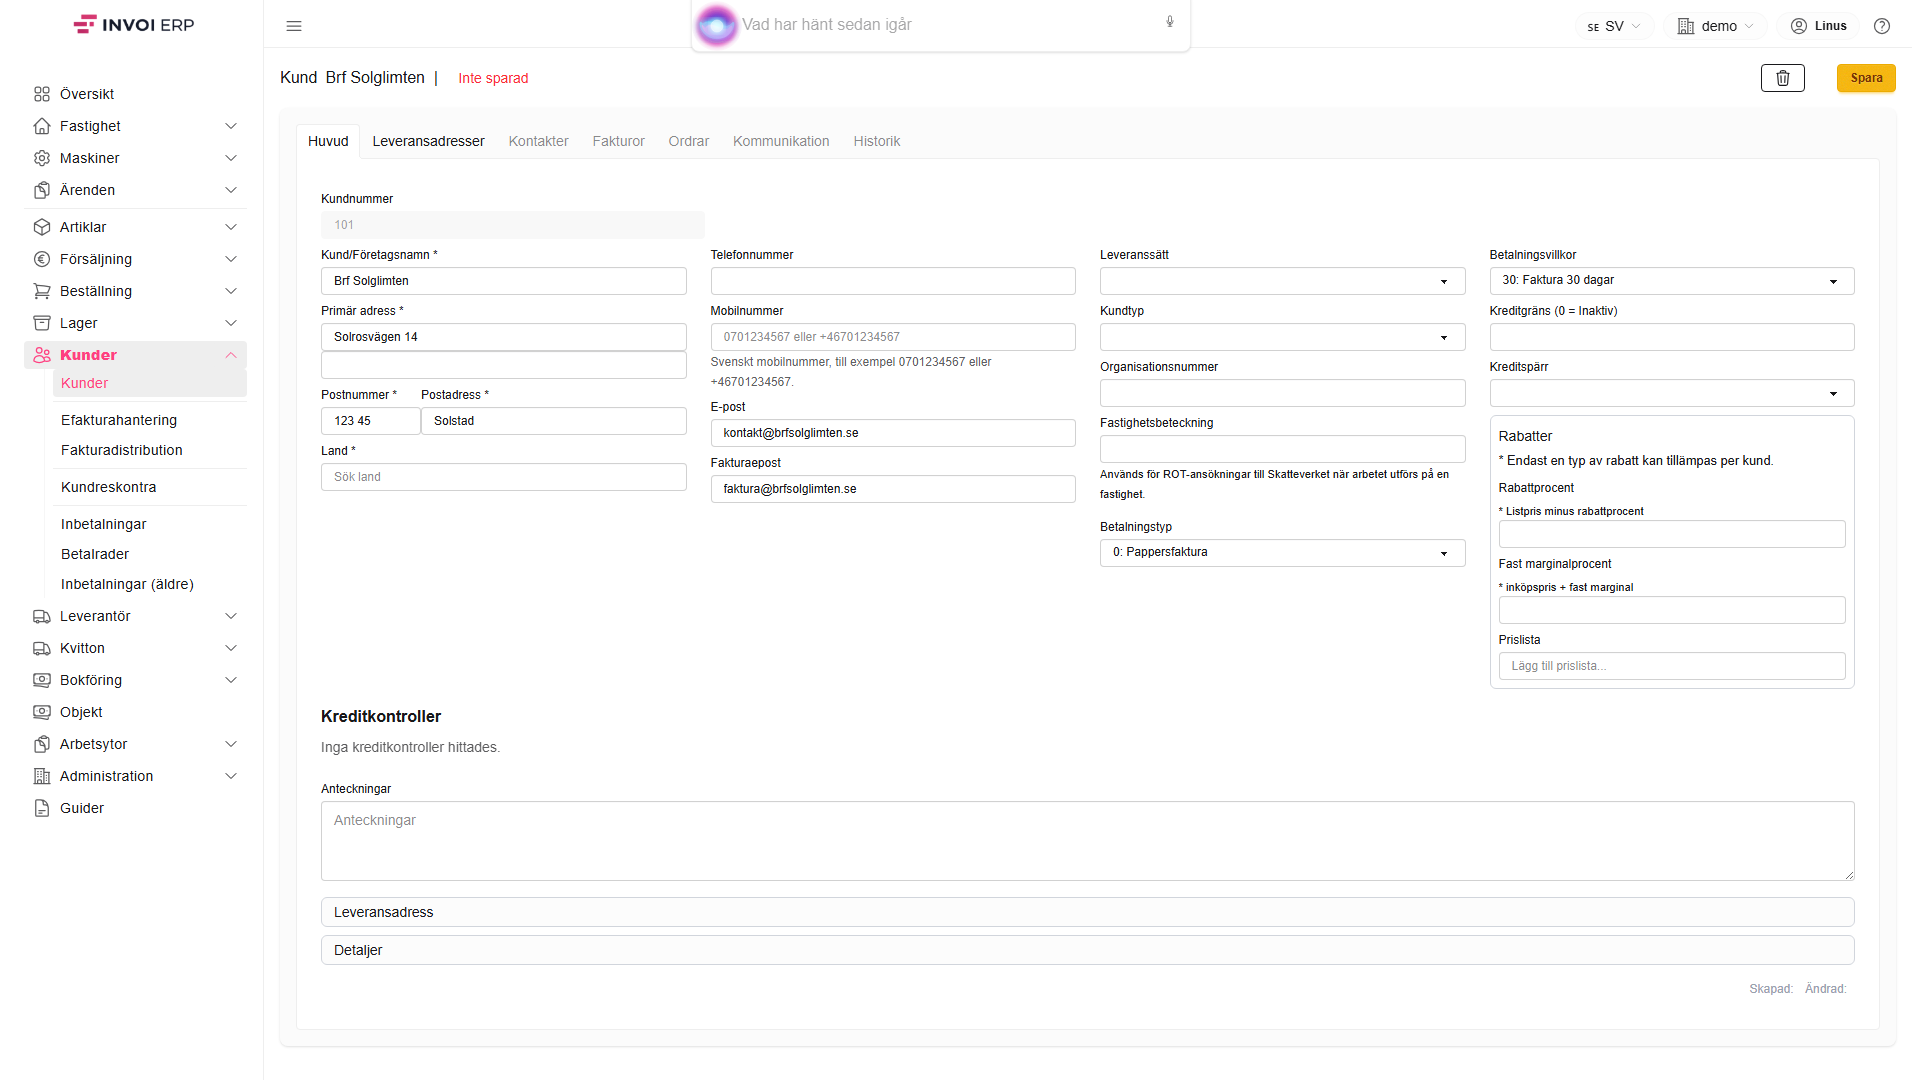Image resolution: width=1920 pixels, height=1080 pixels.
Task: Click the Spara button
Action: pyautogui.click(x=1866, y=78)
